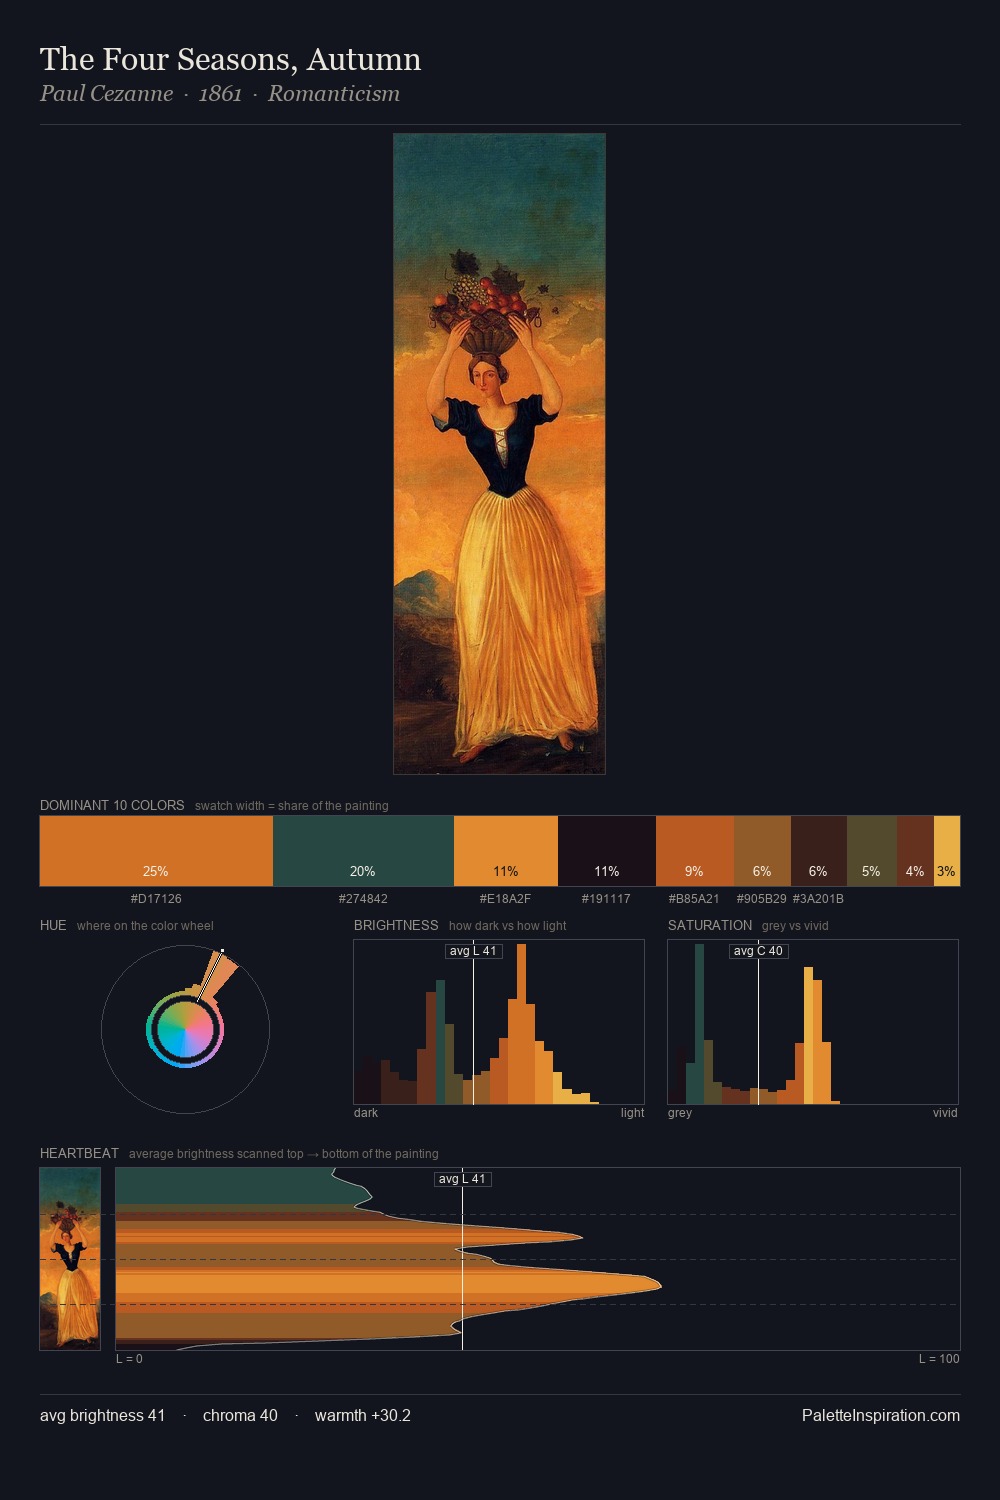Select the first 6% brown swatch #905B29
The image size is (1000, 1500).
762,851
